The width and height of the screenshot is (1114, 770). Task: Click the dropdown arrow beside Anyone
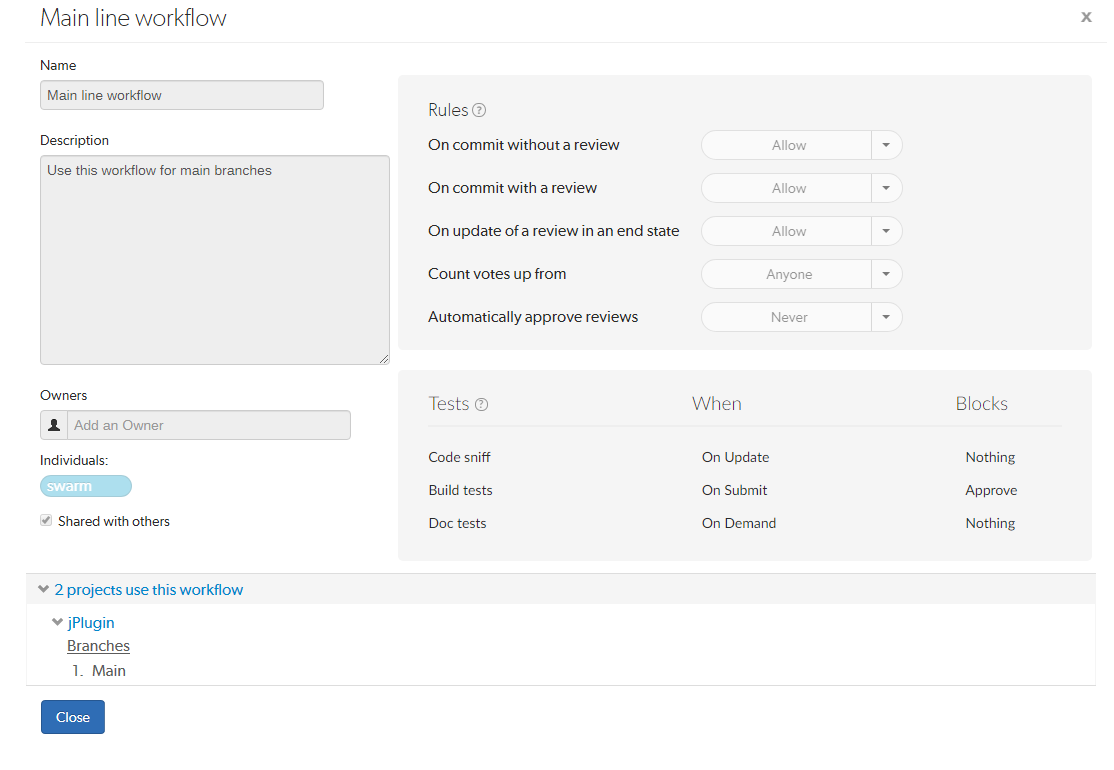coord(886,274)
